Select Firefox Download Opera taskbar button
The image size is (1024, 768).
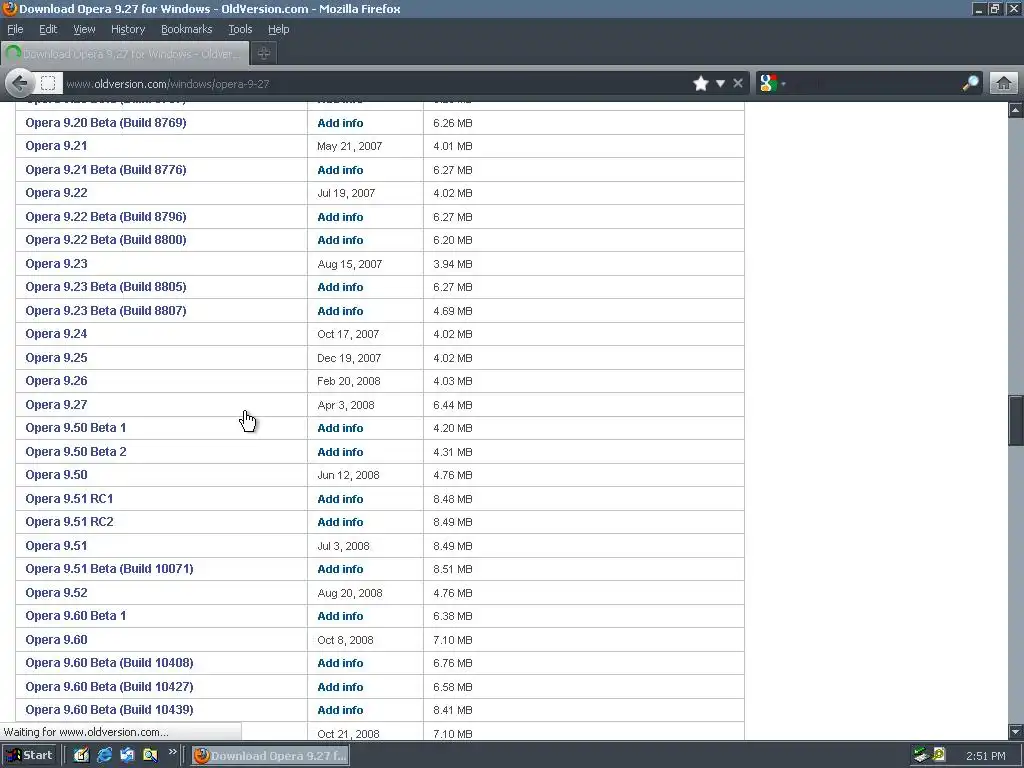[270, 756]
